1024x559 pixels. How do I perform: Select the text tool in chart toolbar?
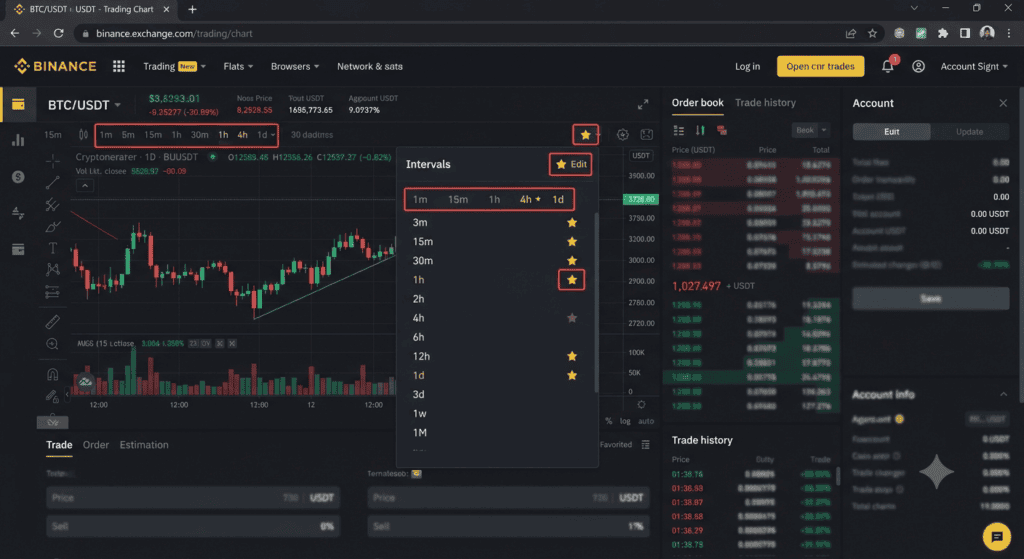coord(53,248)
